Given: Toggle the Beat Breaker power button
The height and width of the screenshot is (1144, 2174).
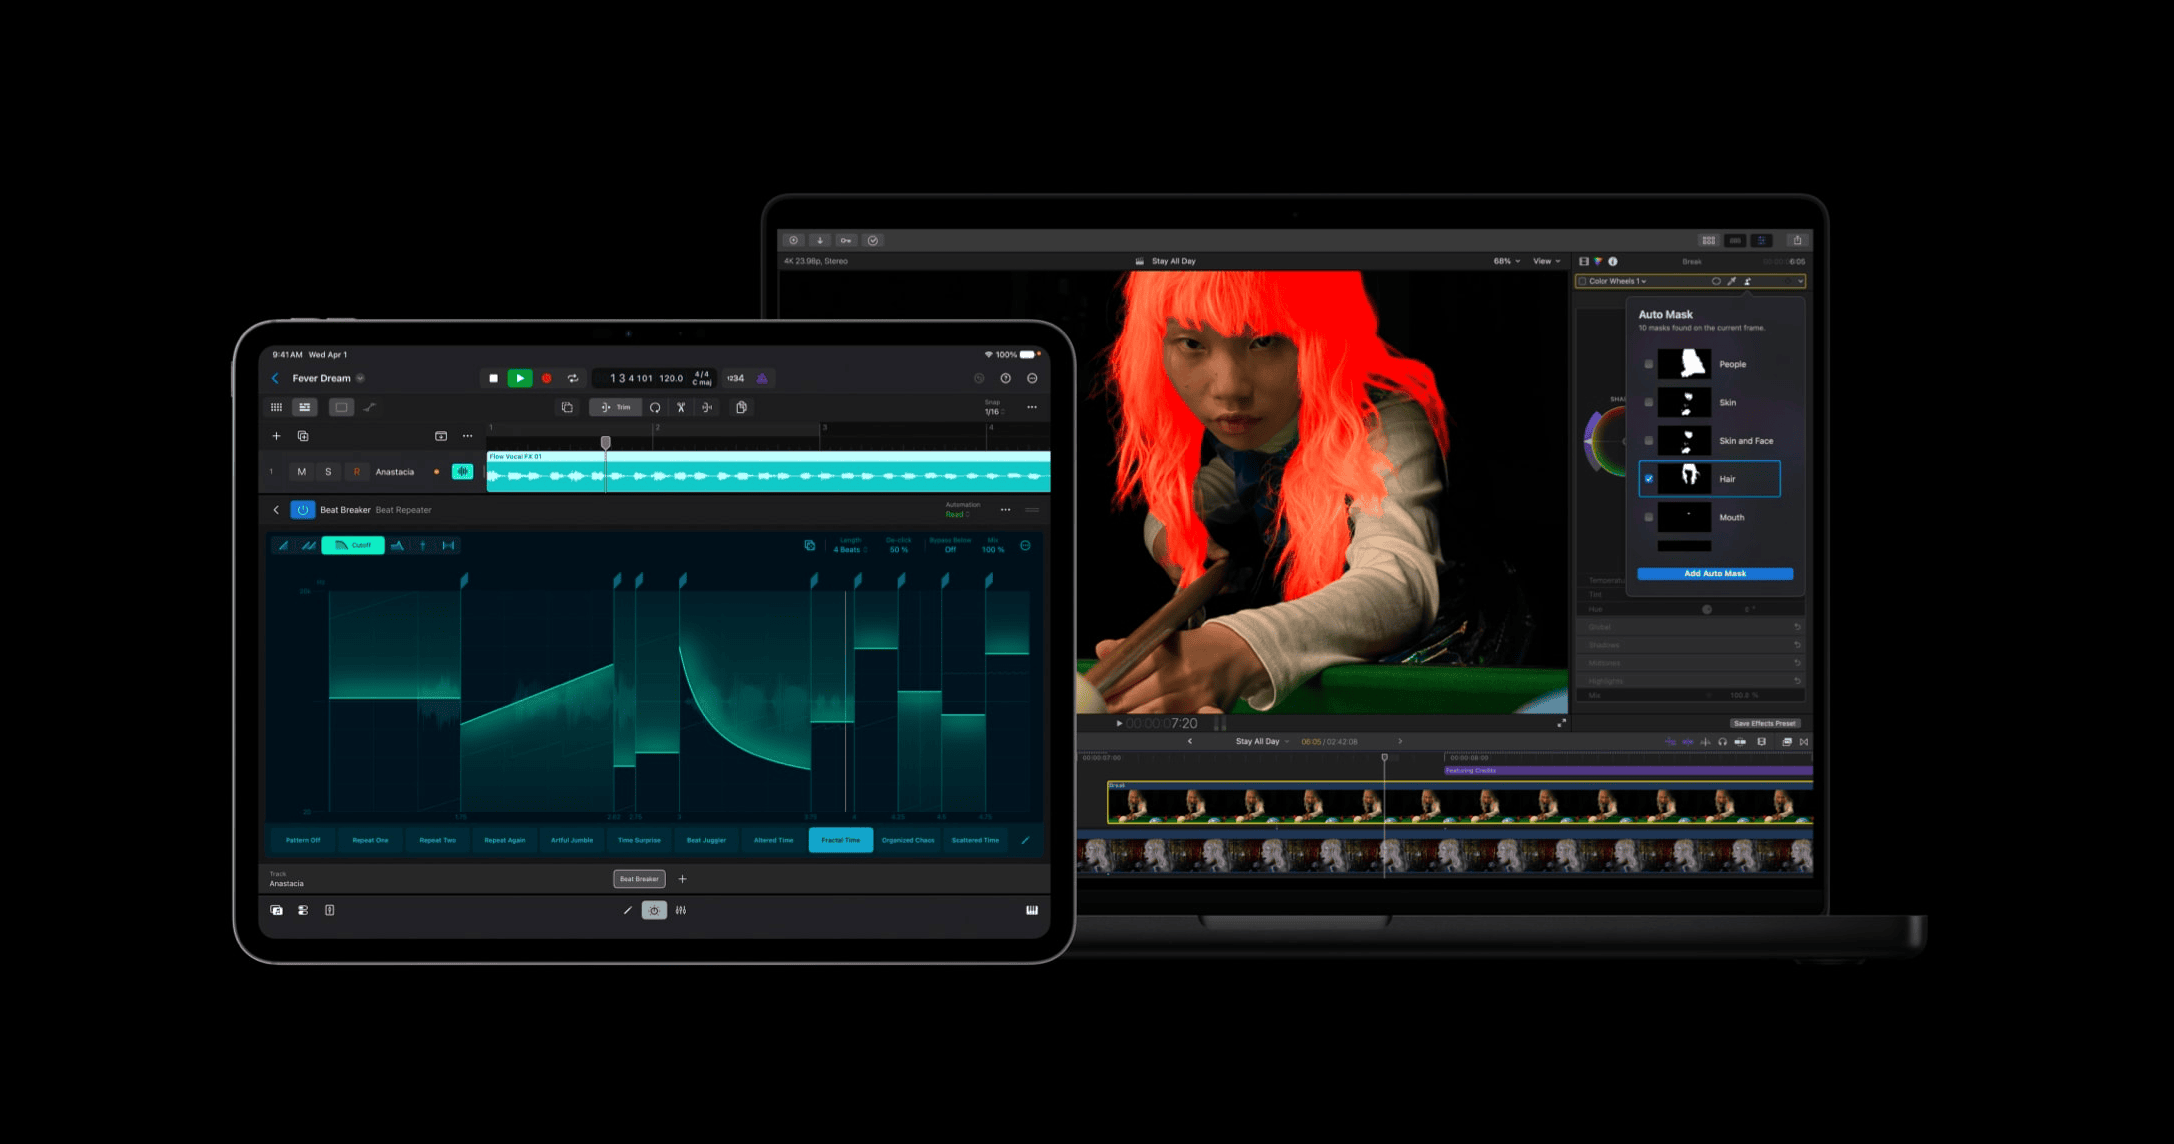Looking at the screenshot, I should (302, 510).
